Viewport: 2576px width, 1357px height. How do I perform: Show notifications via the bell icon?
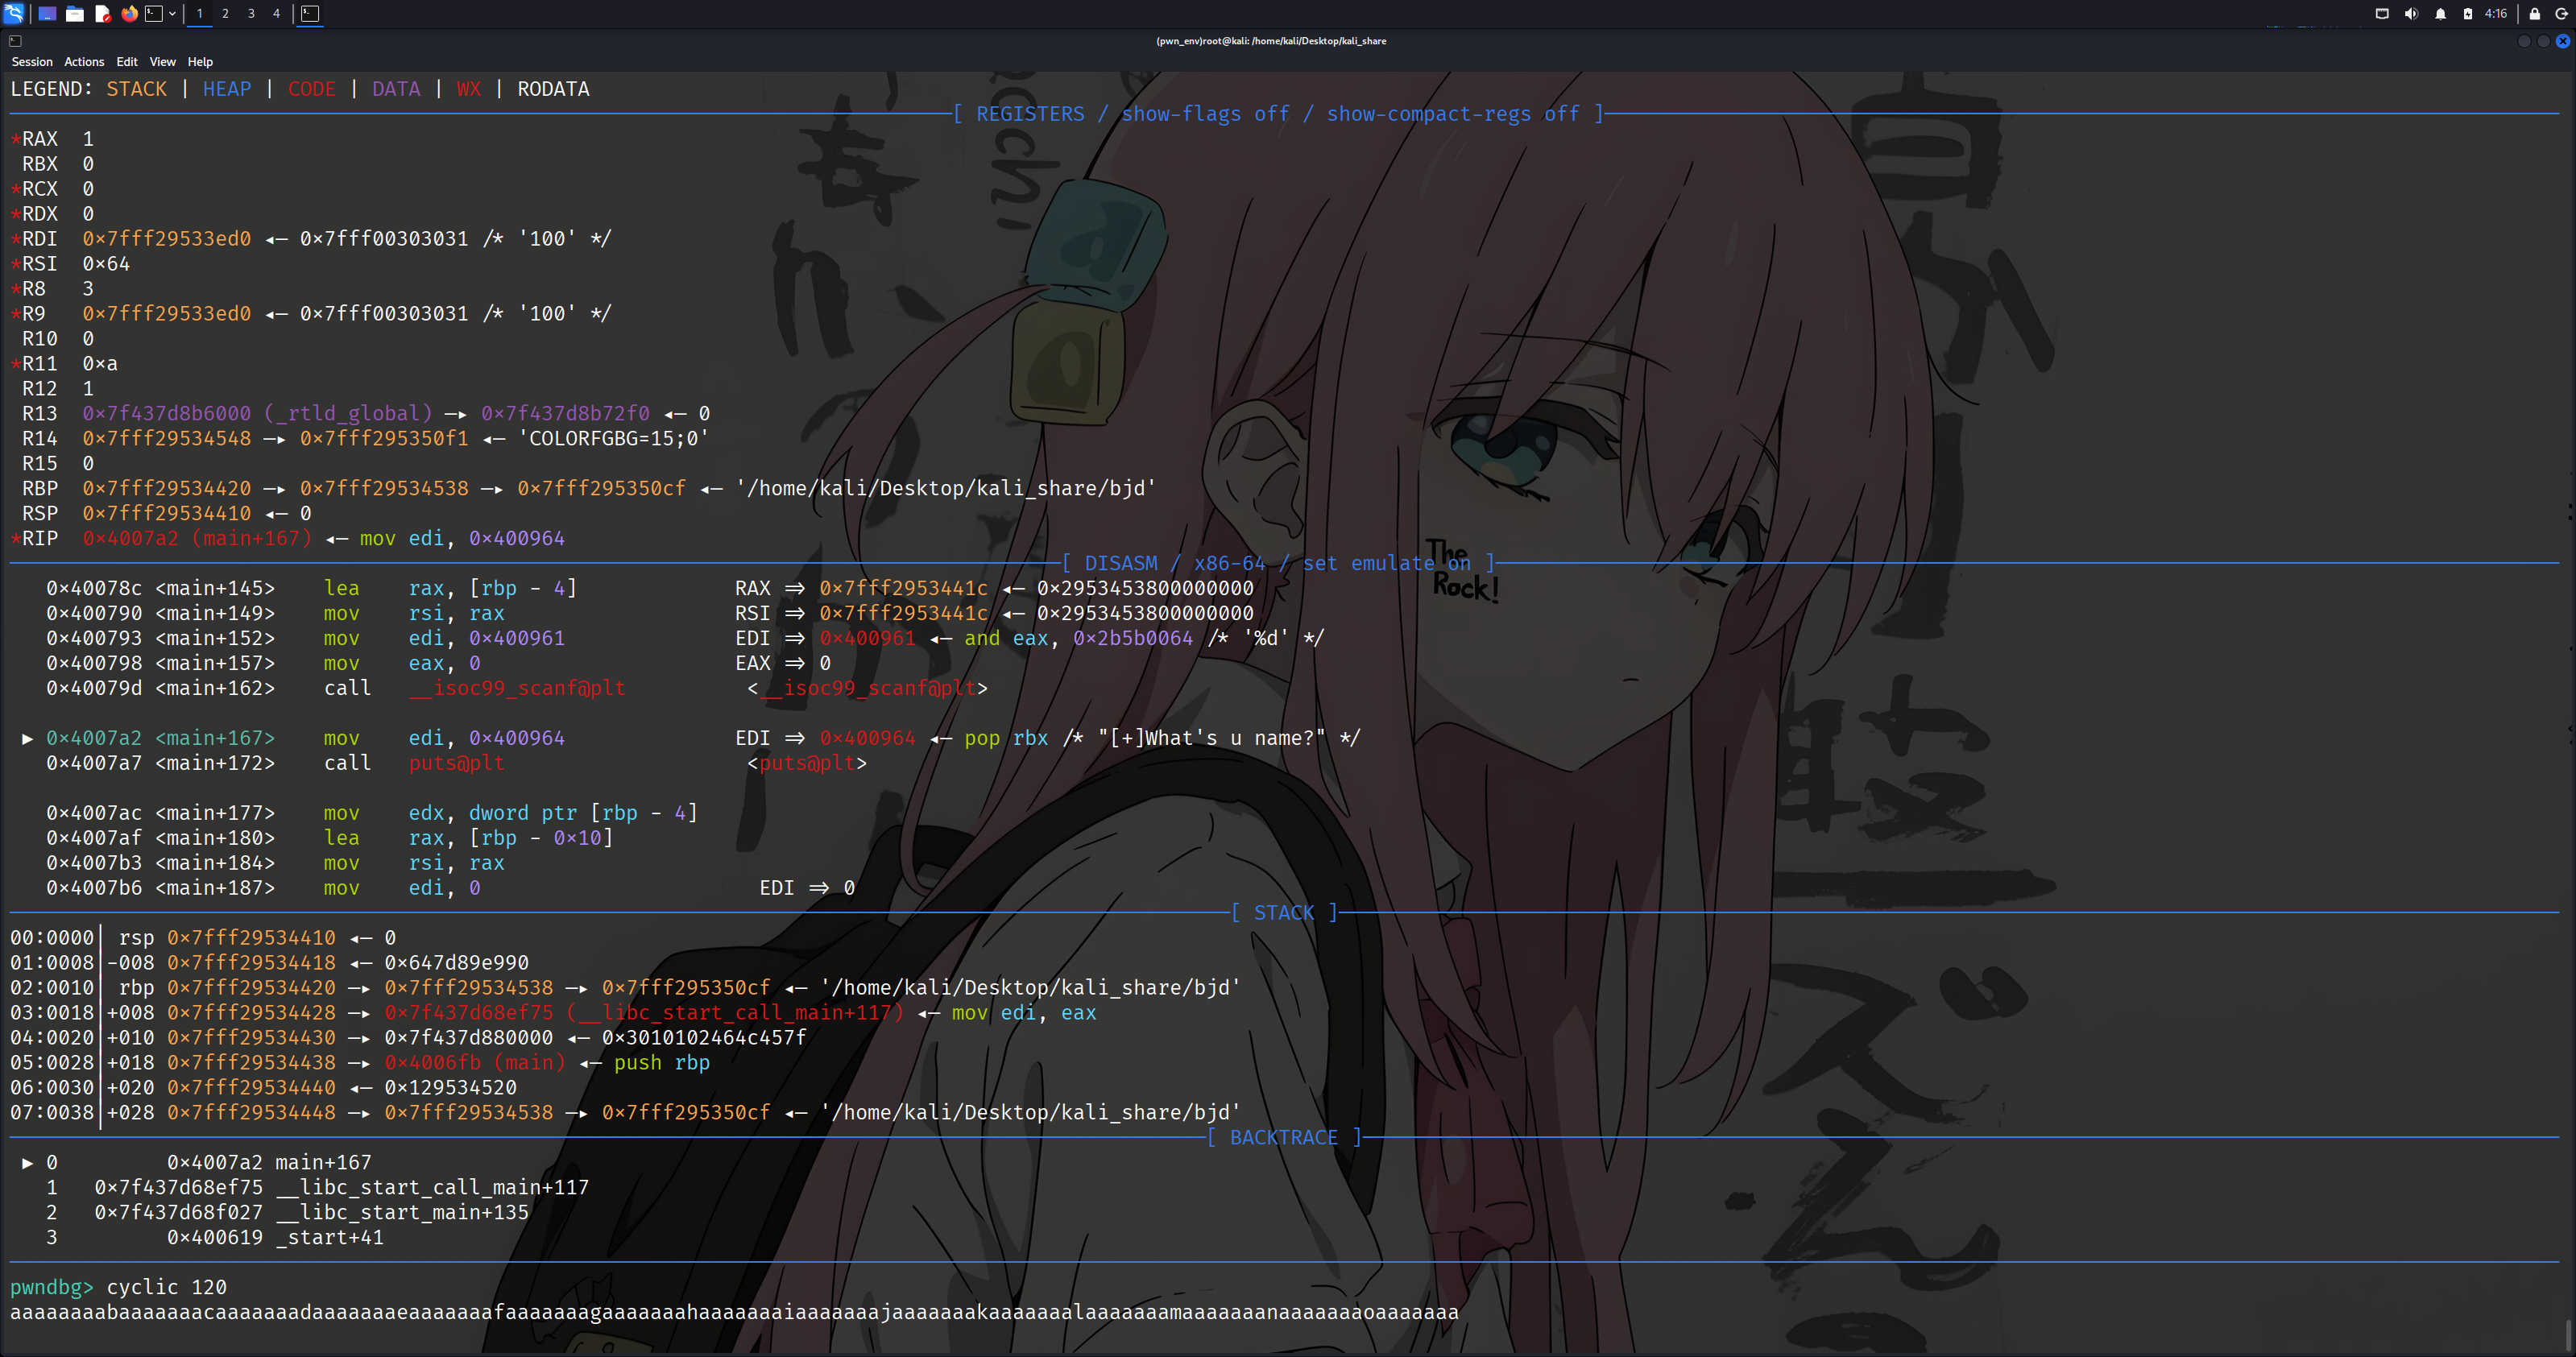[x=2440, y=13]
